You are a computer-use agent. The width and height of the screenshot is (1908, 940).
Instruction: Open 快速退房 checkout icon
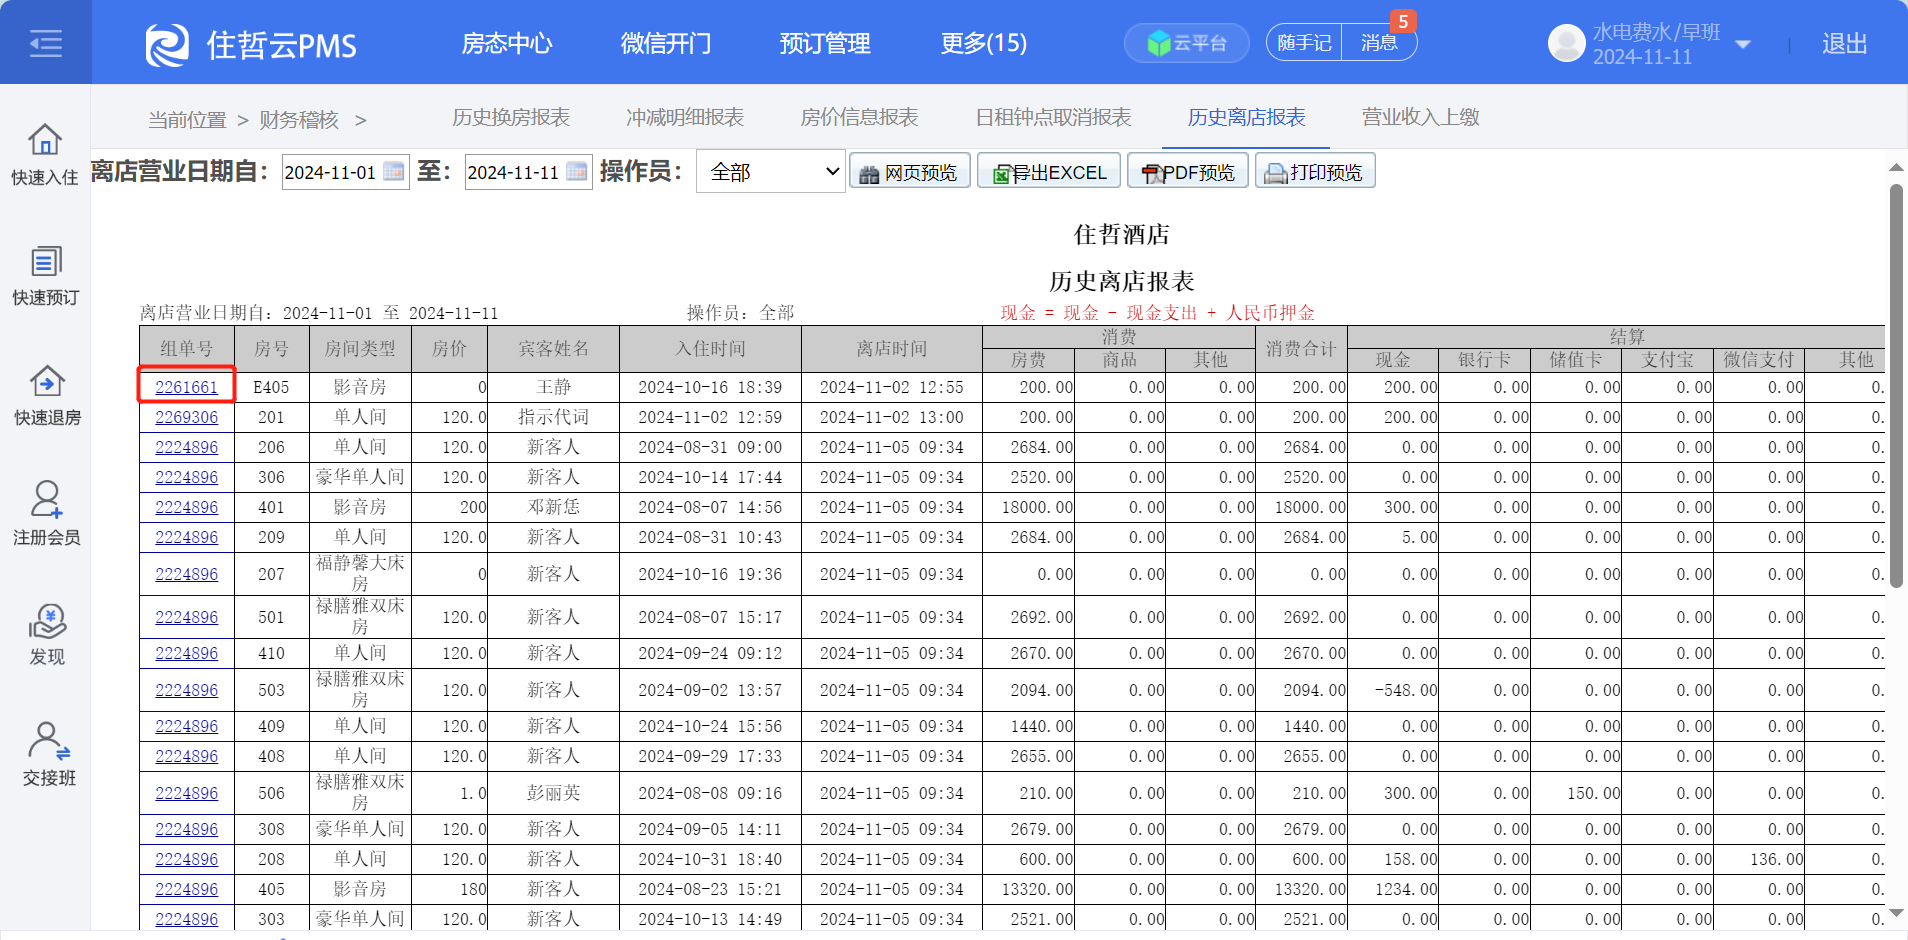47,381
